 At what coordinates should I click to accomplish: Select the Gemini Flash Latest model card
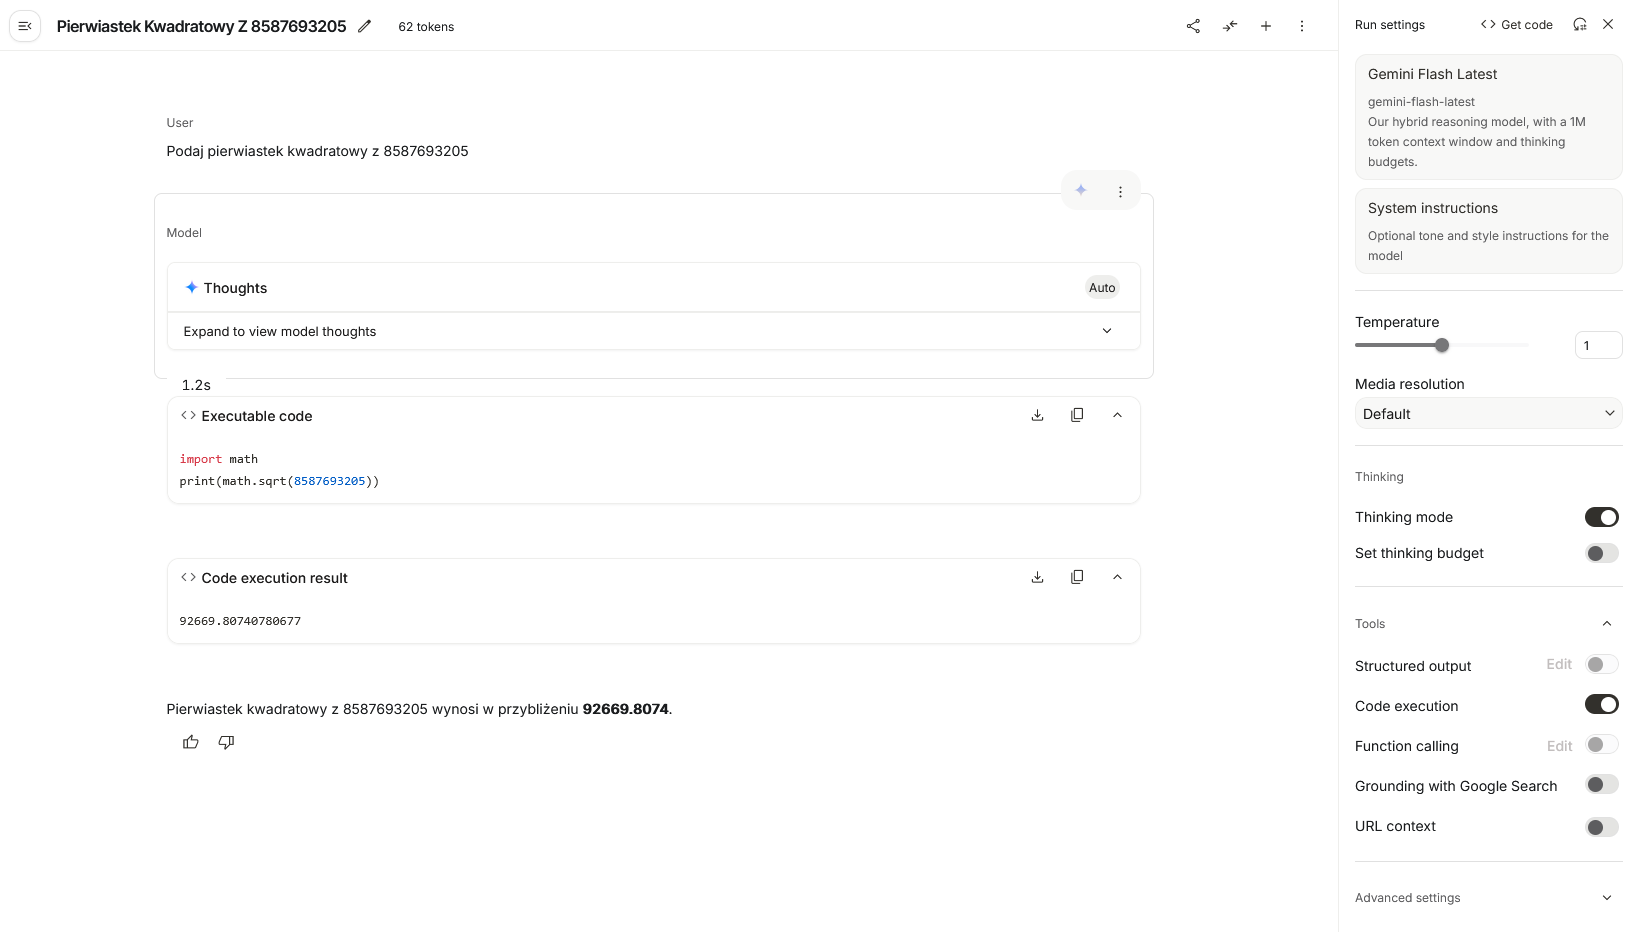1488,117
